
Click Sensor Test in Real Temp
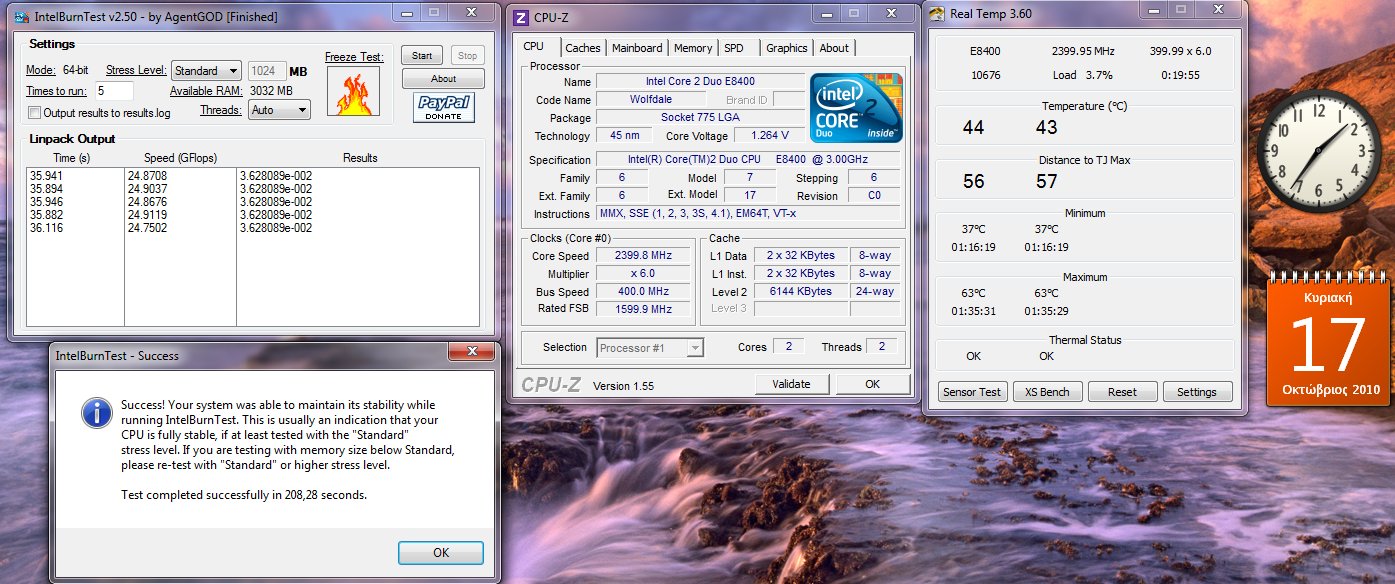(972, 392)
